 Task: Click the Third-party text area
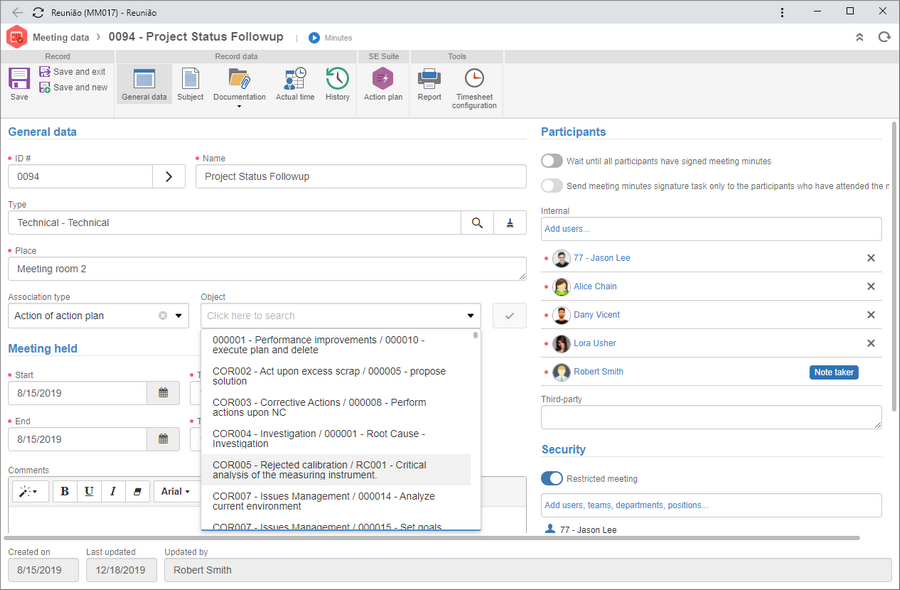(711, 417)
